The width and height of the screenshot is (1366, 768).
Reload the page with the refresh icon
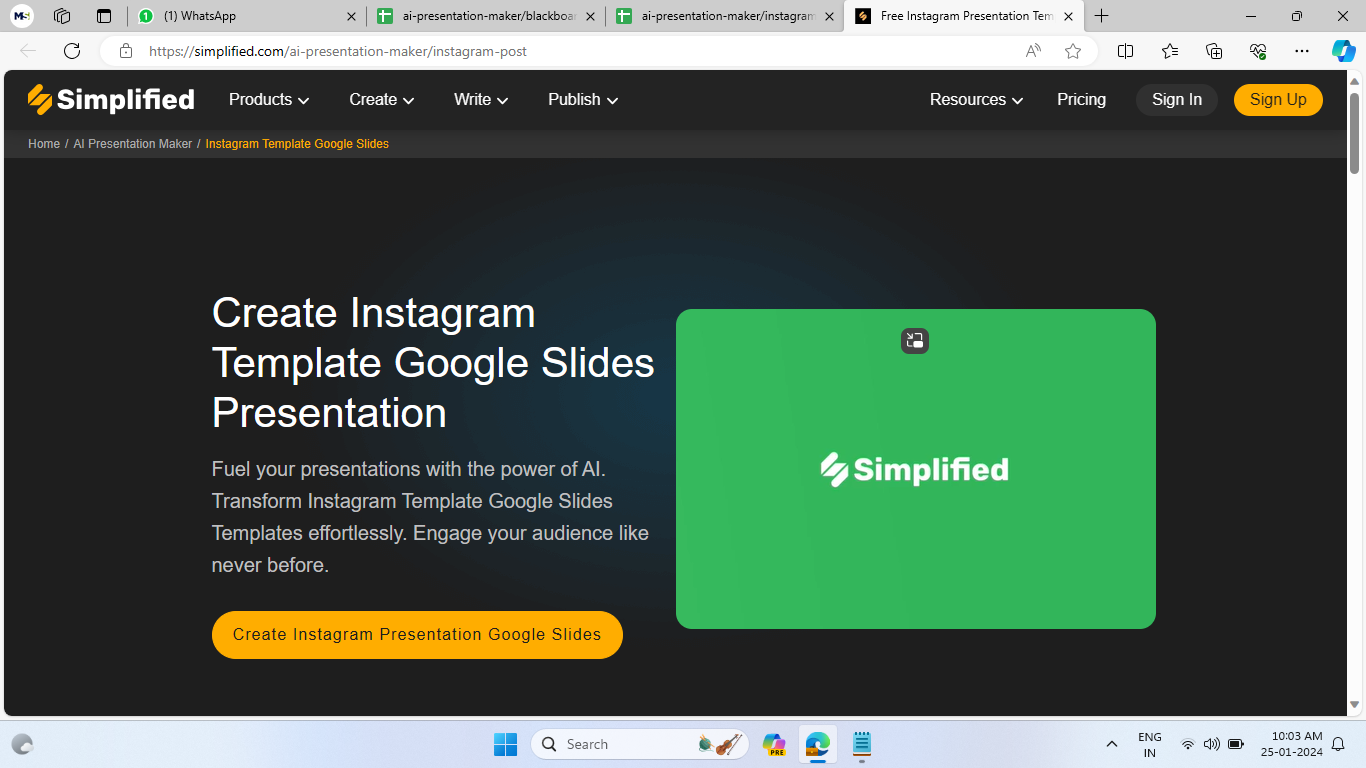(x=72, y=51)
